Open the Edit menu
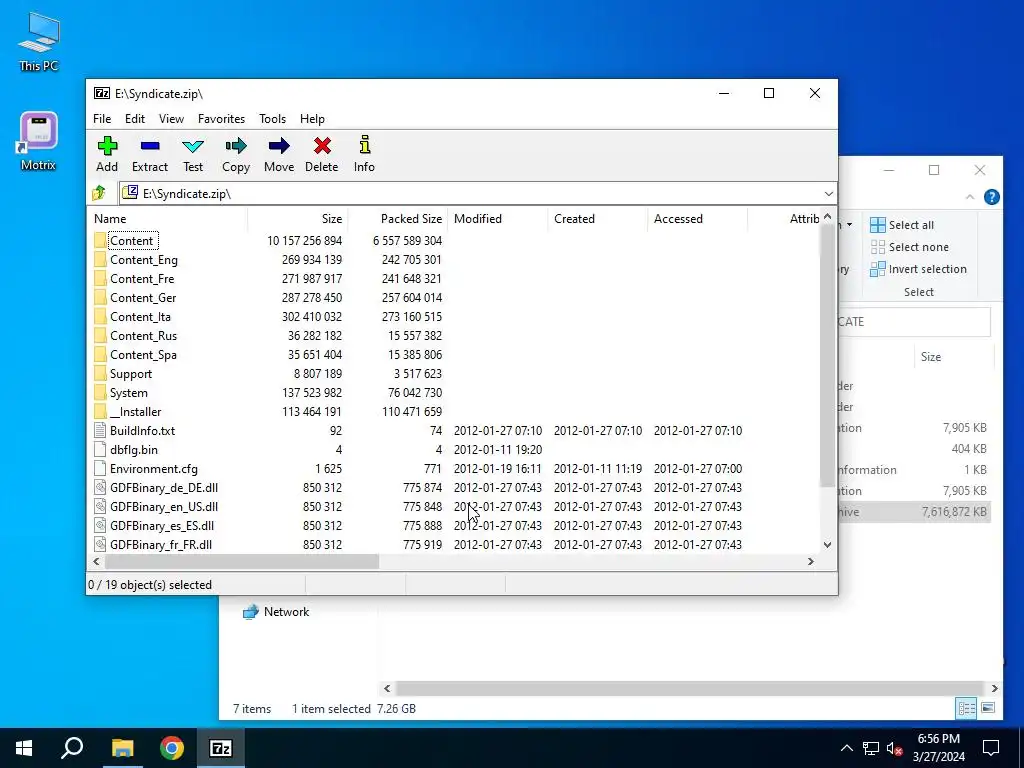The width and height of the screenshot is (1024, 768). [135, 119]
